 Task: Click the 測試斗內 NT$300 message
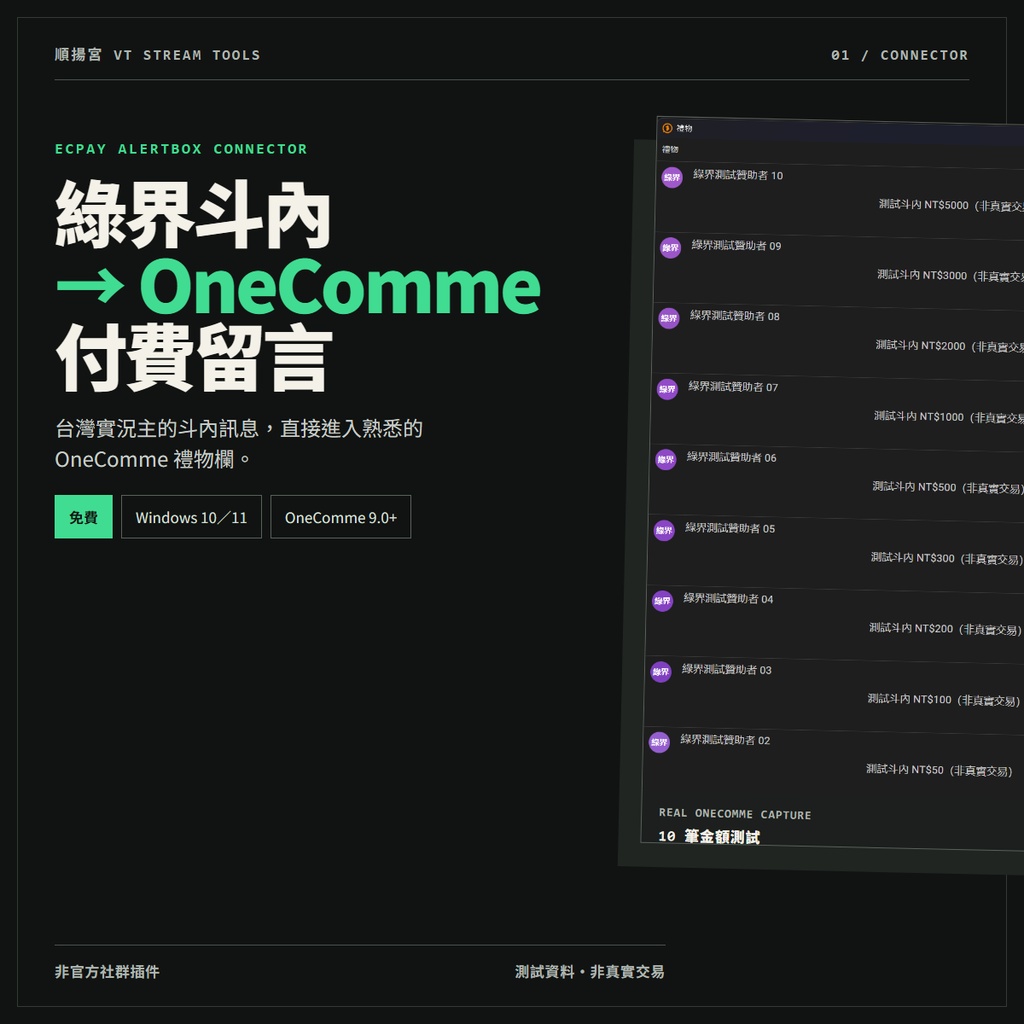[946, 558]
